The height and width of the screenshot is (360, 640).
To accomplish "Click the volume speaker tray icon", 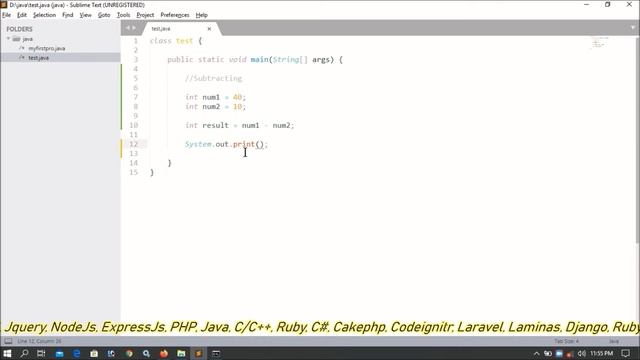I will [582, 353].
